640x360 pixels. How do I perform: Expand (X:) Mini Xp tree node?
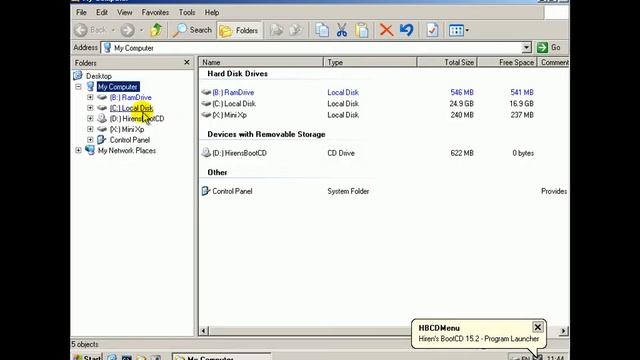coord(90,129)
